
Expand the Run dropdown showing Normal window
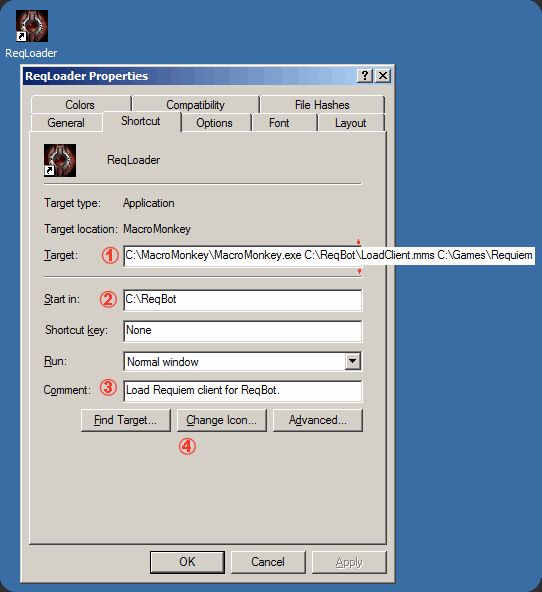click(353, 361)
